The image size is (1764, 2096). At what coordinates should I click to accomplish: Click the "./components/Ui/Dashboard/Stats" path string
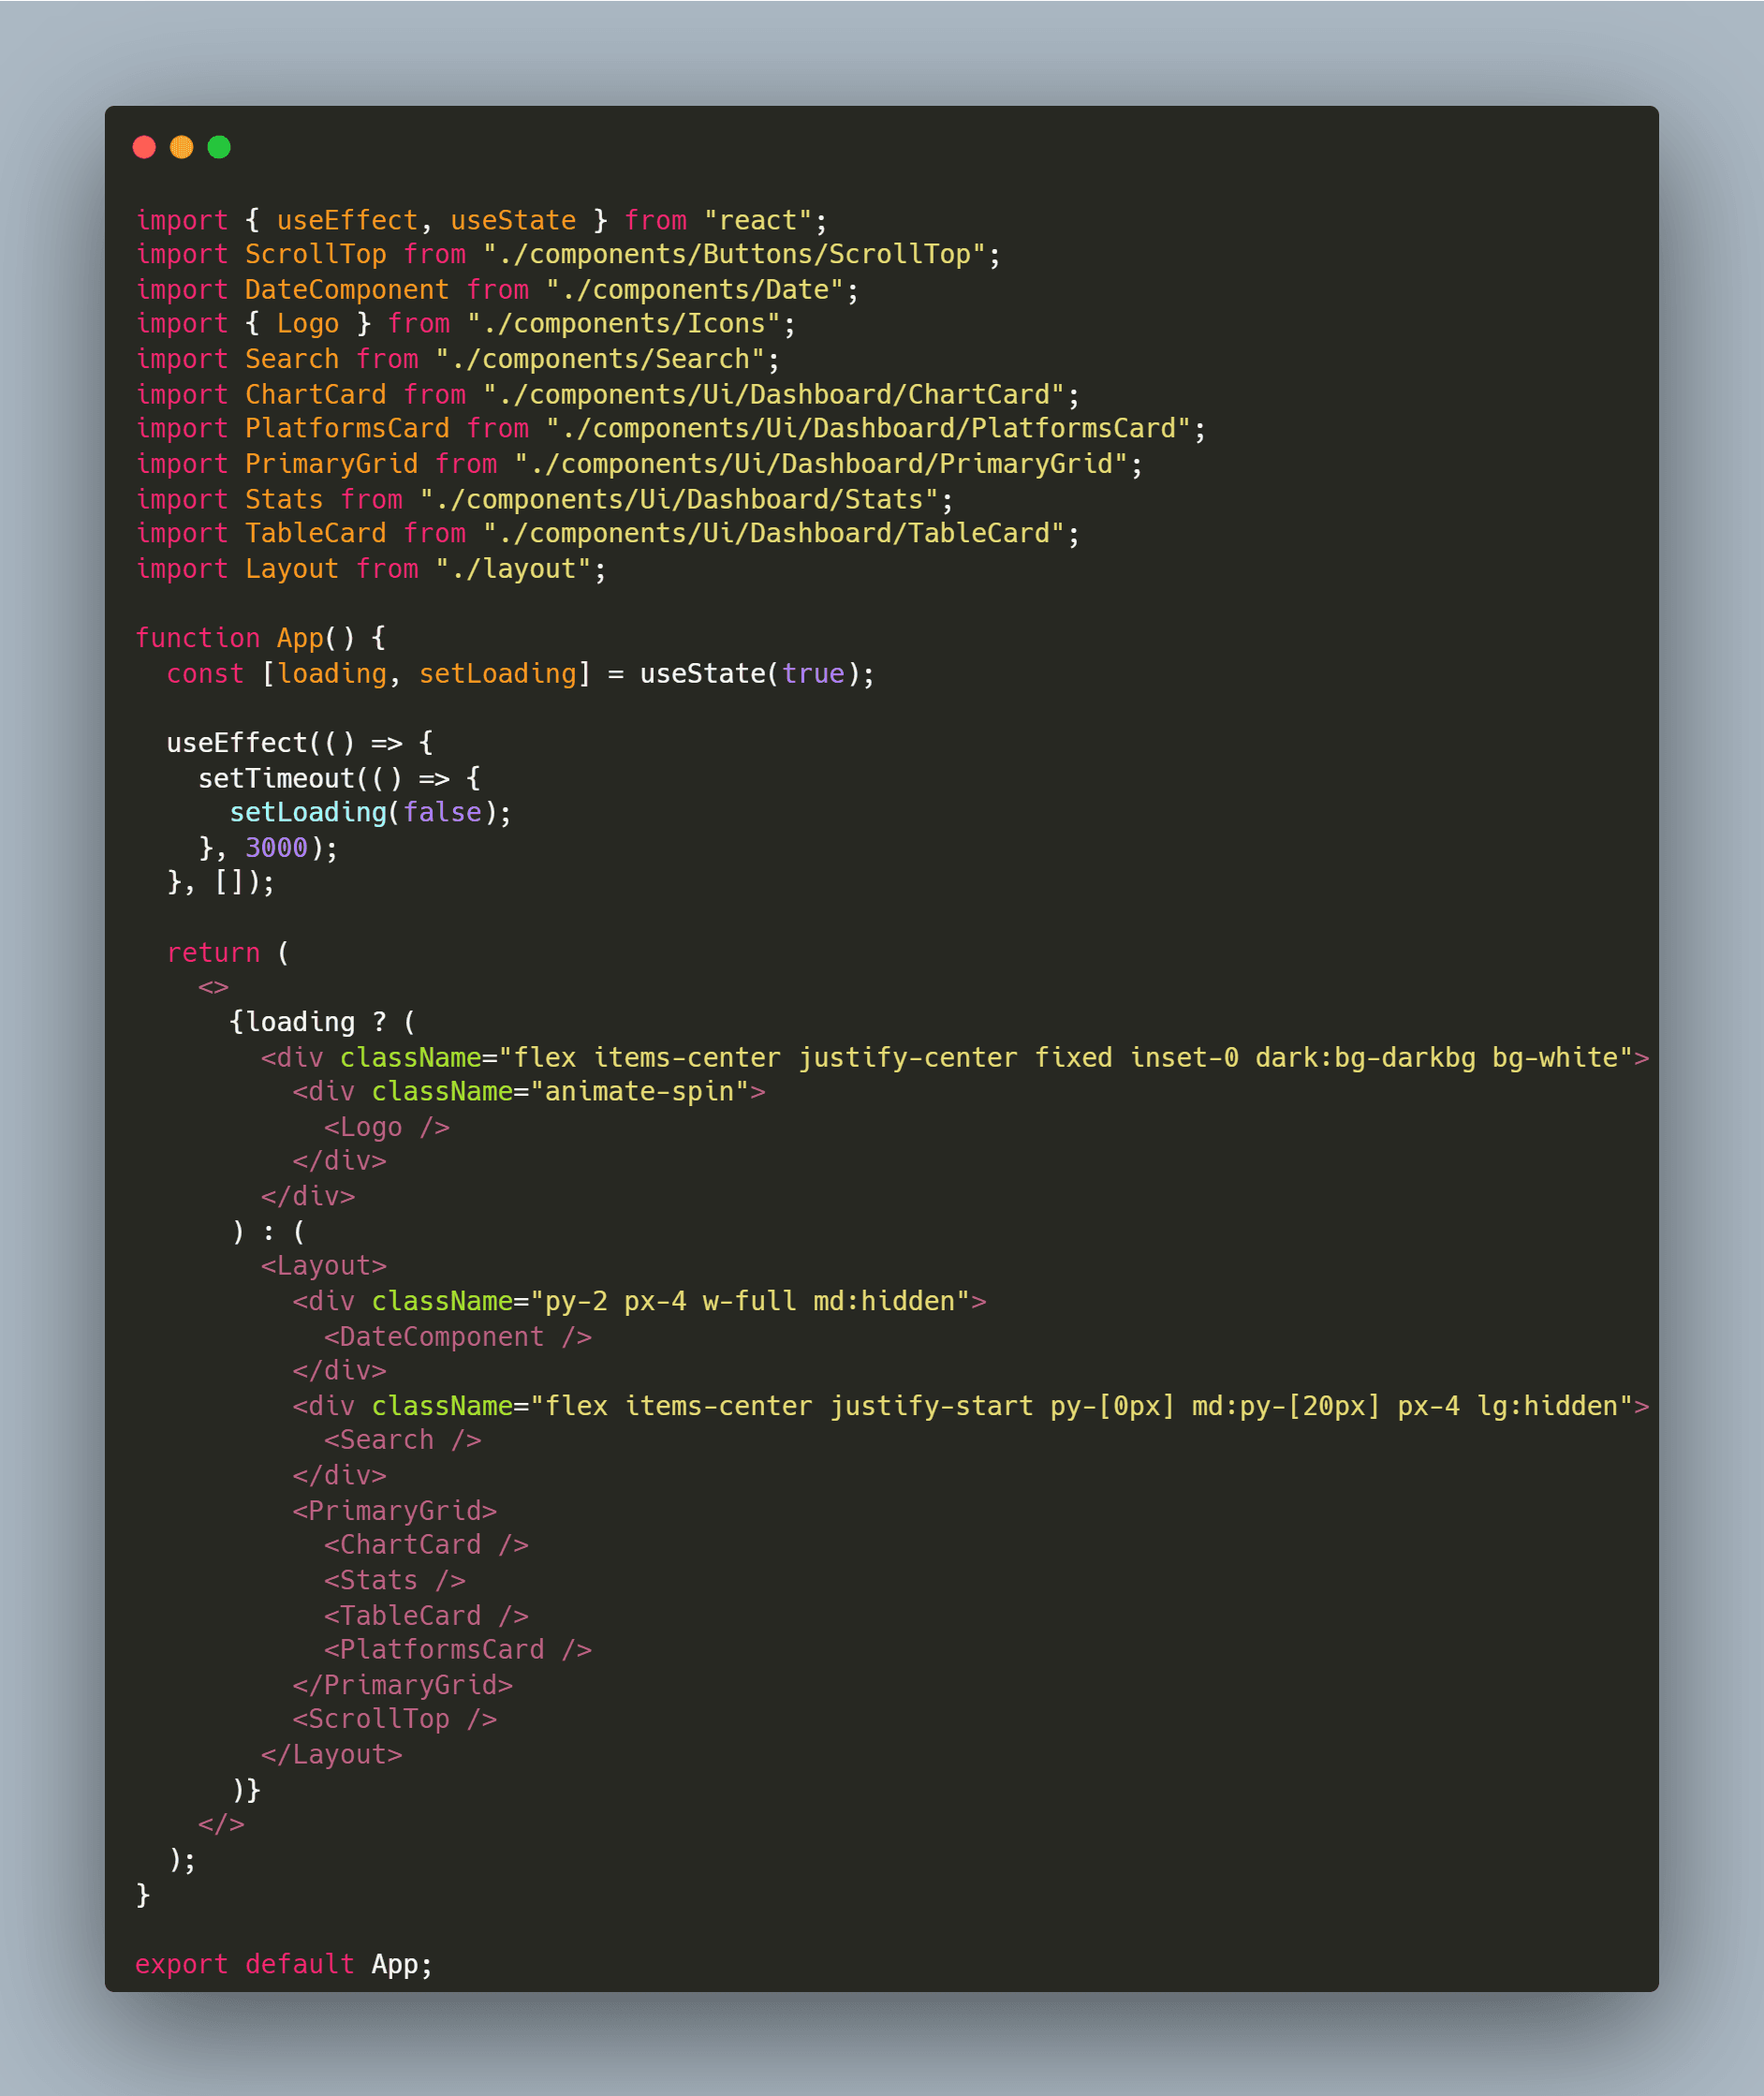click(x=679, y=498)
